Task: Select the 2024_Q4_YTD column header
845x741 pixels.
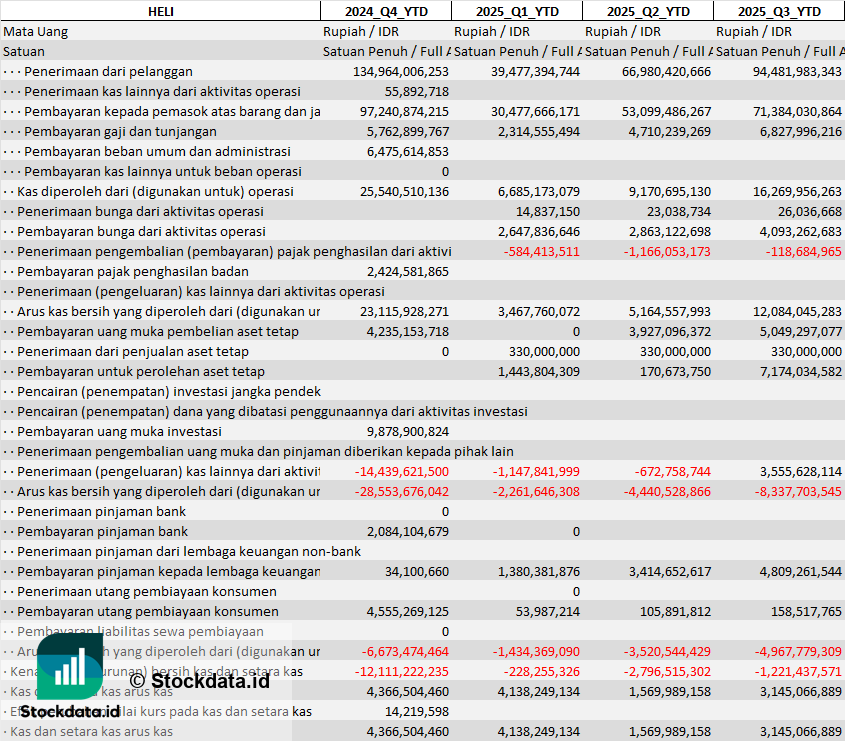Action: [x=386, y=11]
